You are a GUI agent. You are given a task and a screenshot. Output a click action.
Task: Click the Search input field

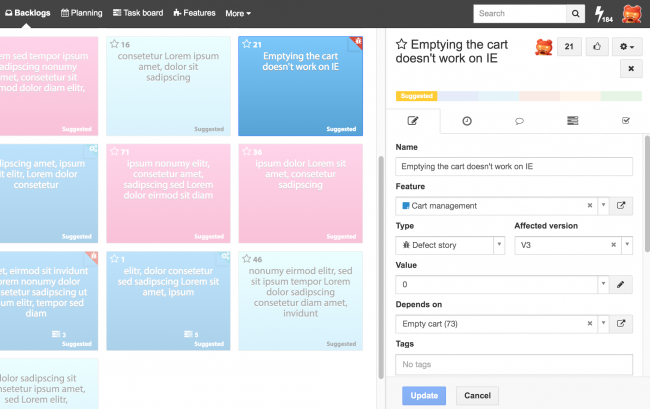[x=520, y=14]
